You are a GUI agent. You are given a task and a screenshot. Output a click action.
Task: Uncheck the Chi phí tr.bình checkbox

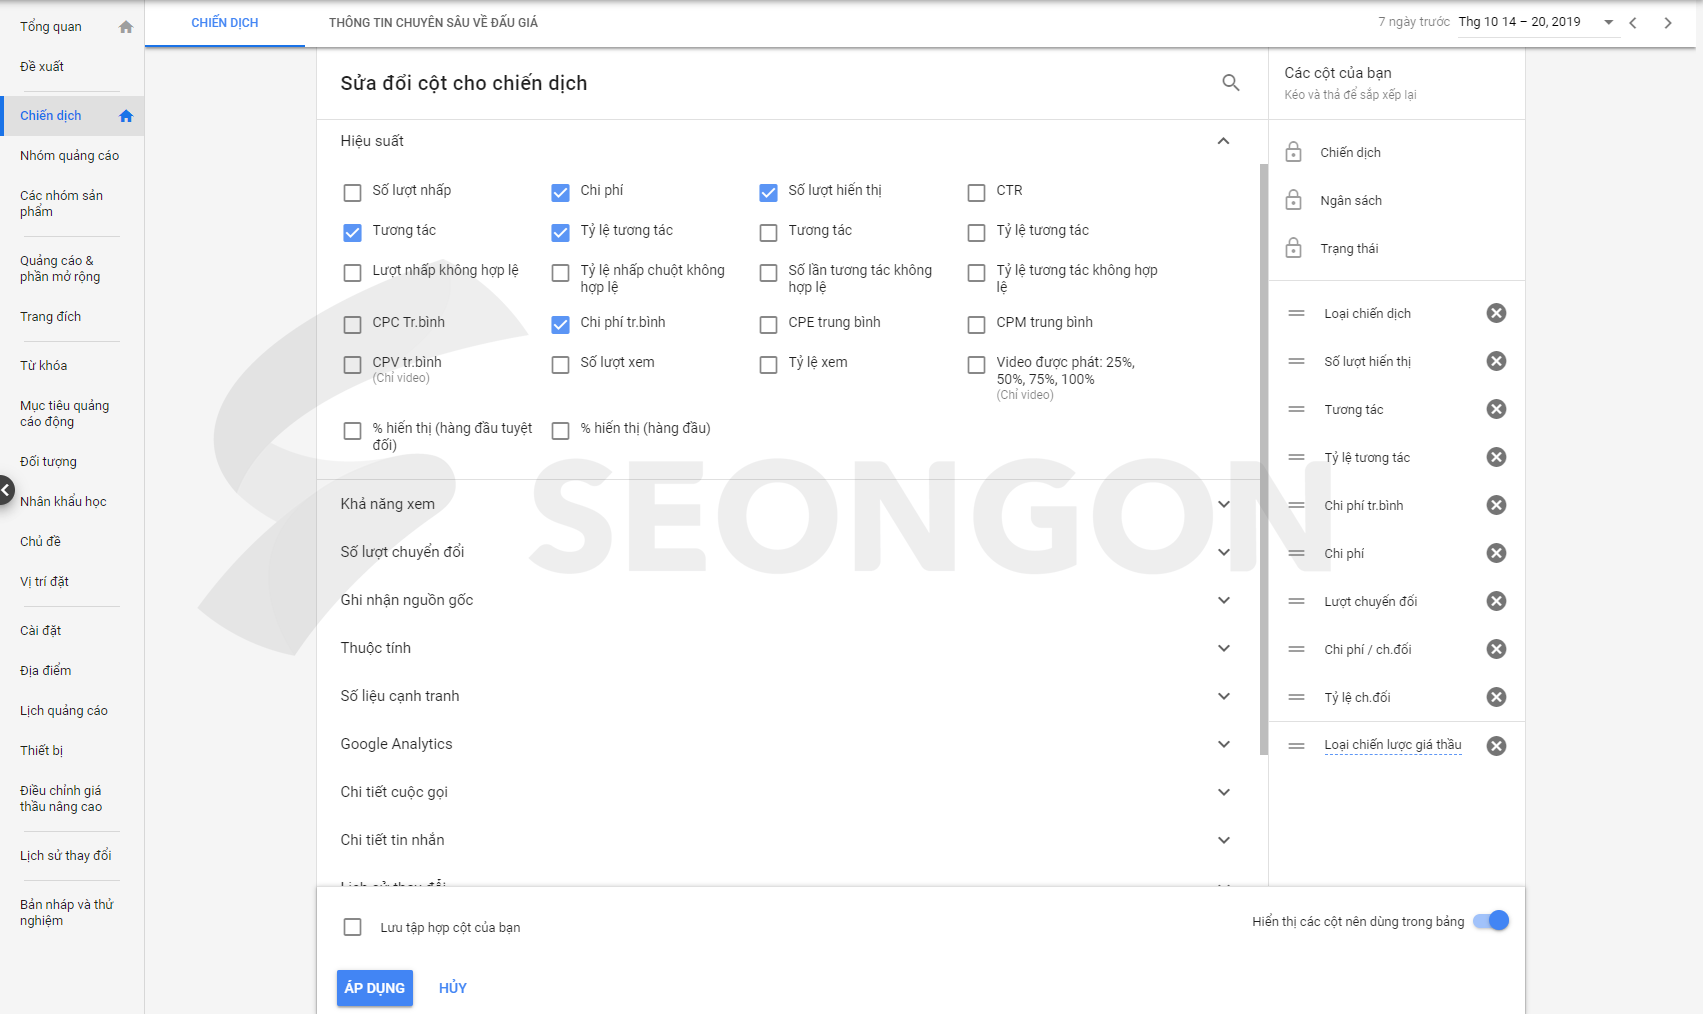(560, 325)
